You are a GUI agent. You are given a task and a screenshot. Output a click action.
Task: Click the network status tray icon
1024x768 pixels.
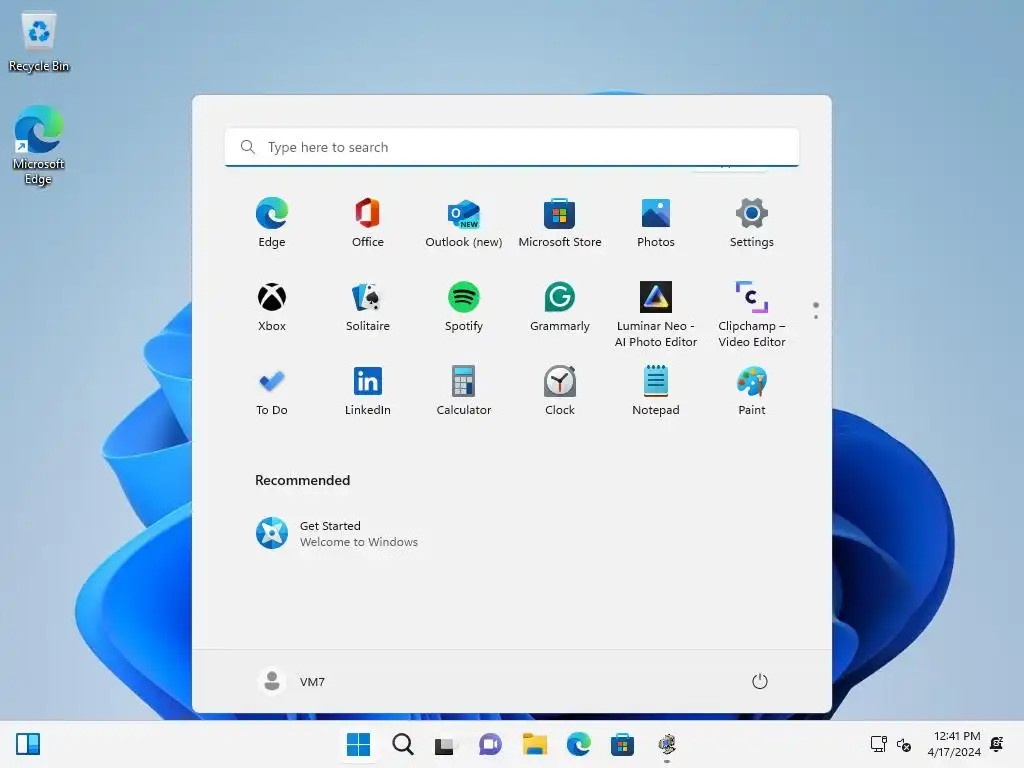click(879, 744)
